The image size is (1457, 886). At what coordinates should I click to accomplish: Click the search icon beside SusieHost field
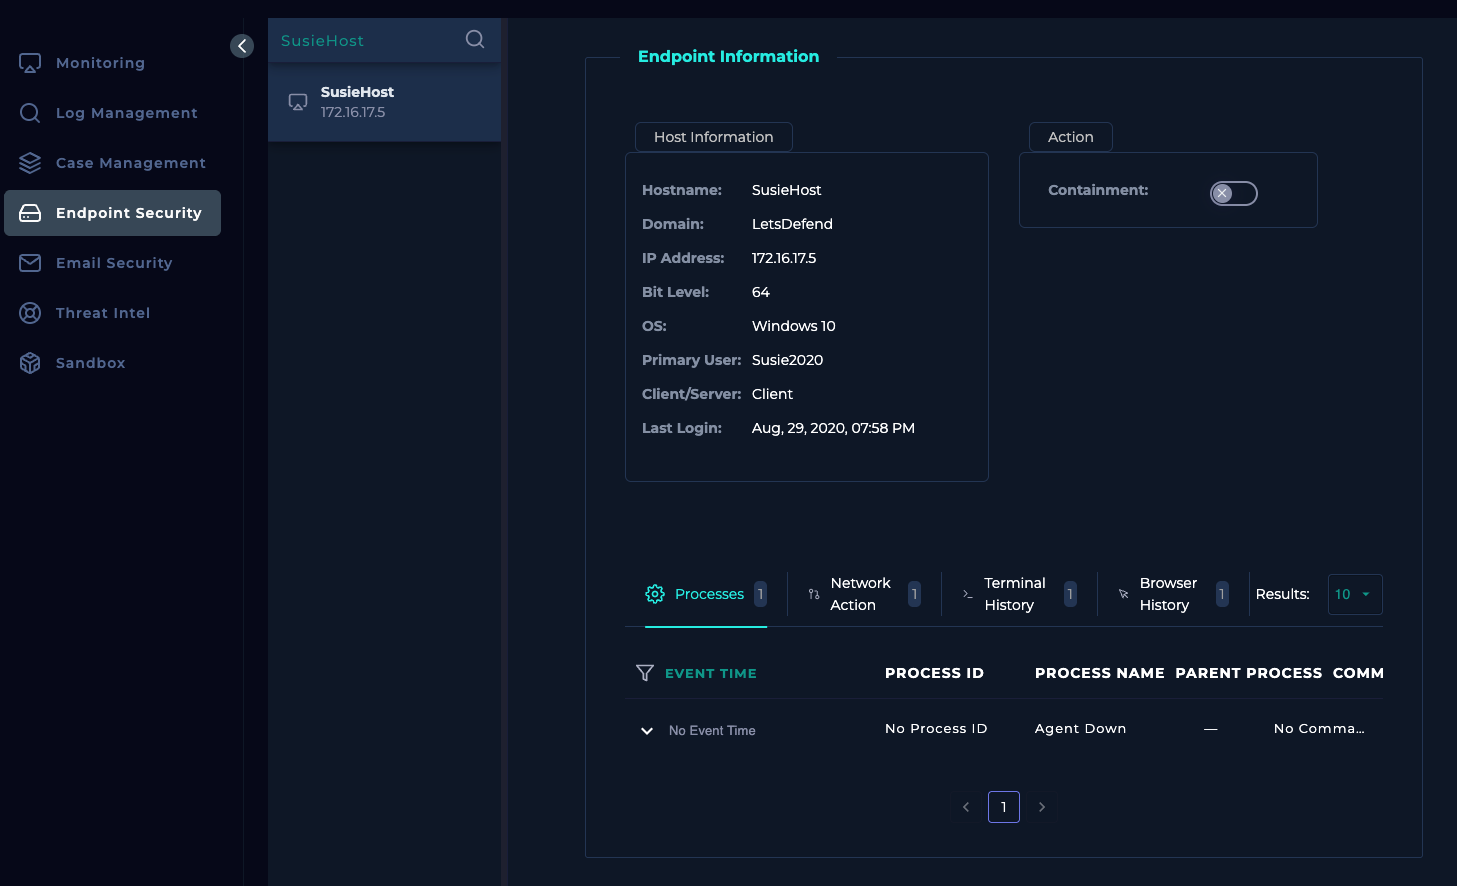[x=475, y=39]
